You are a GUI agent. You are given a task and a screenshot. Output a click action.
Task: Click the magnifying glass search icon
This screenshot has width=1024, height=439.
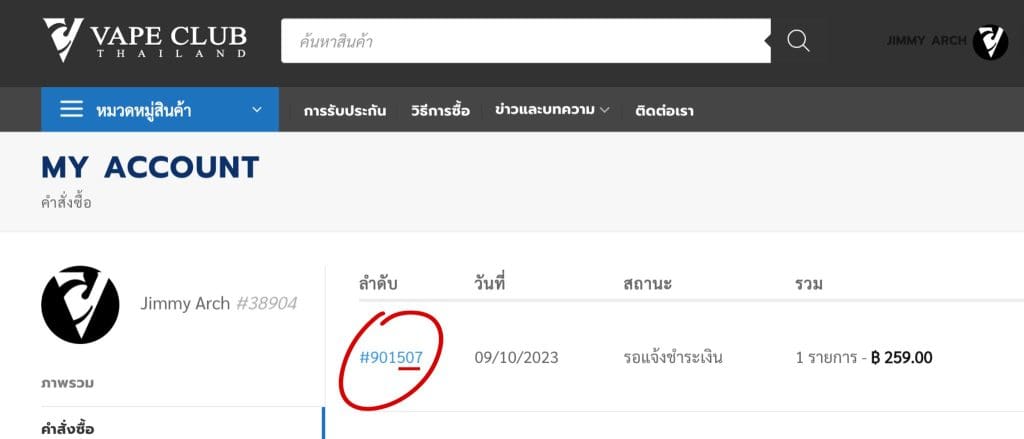tap(797, 41)
